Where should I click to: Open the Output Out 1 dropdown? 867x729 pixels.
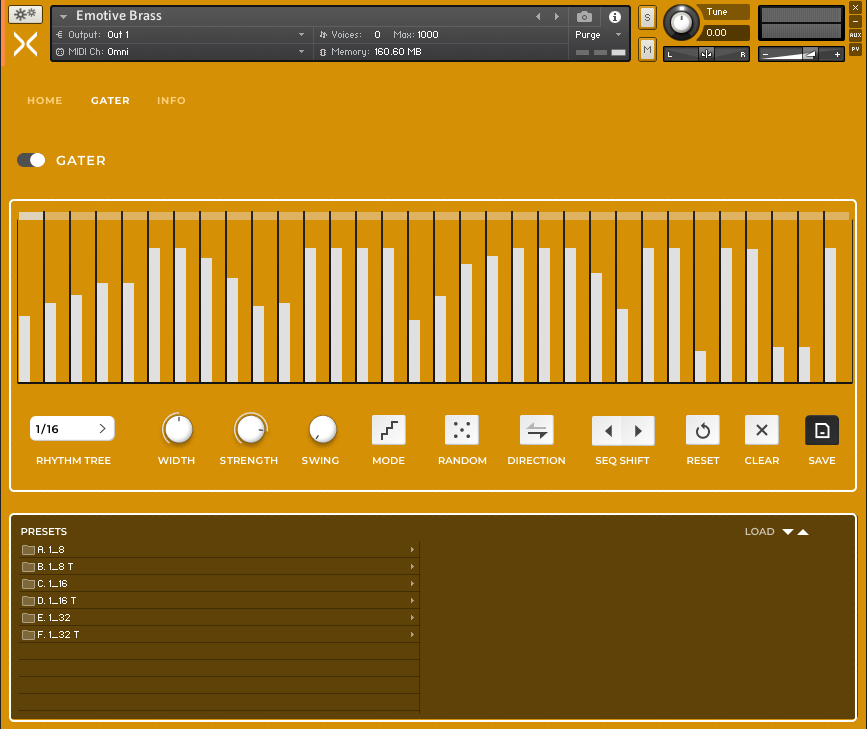(180, 35)
